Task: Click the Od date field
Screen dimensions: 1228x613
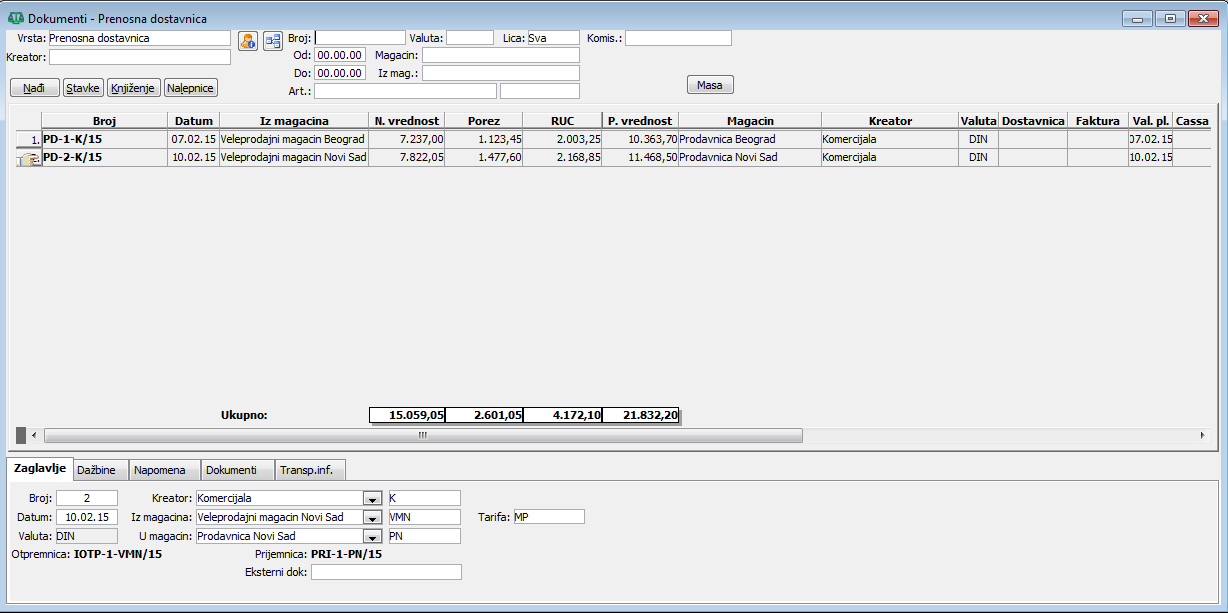Action: (x=340, y=56)
